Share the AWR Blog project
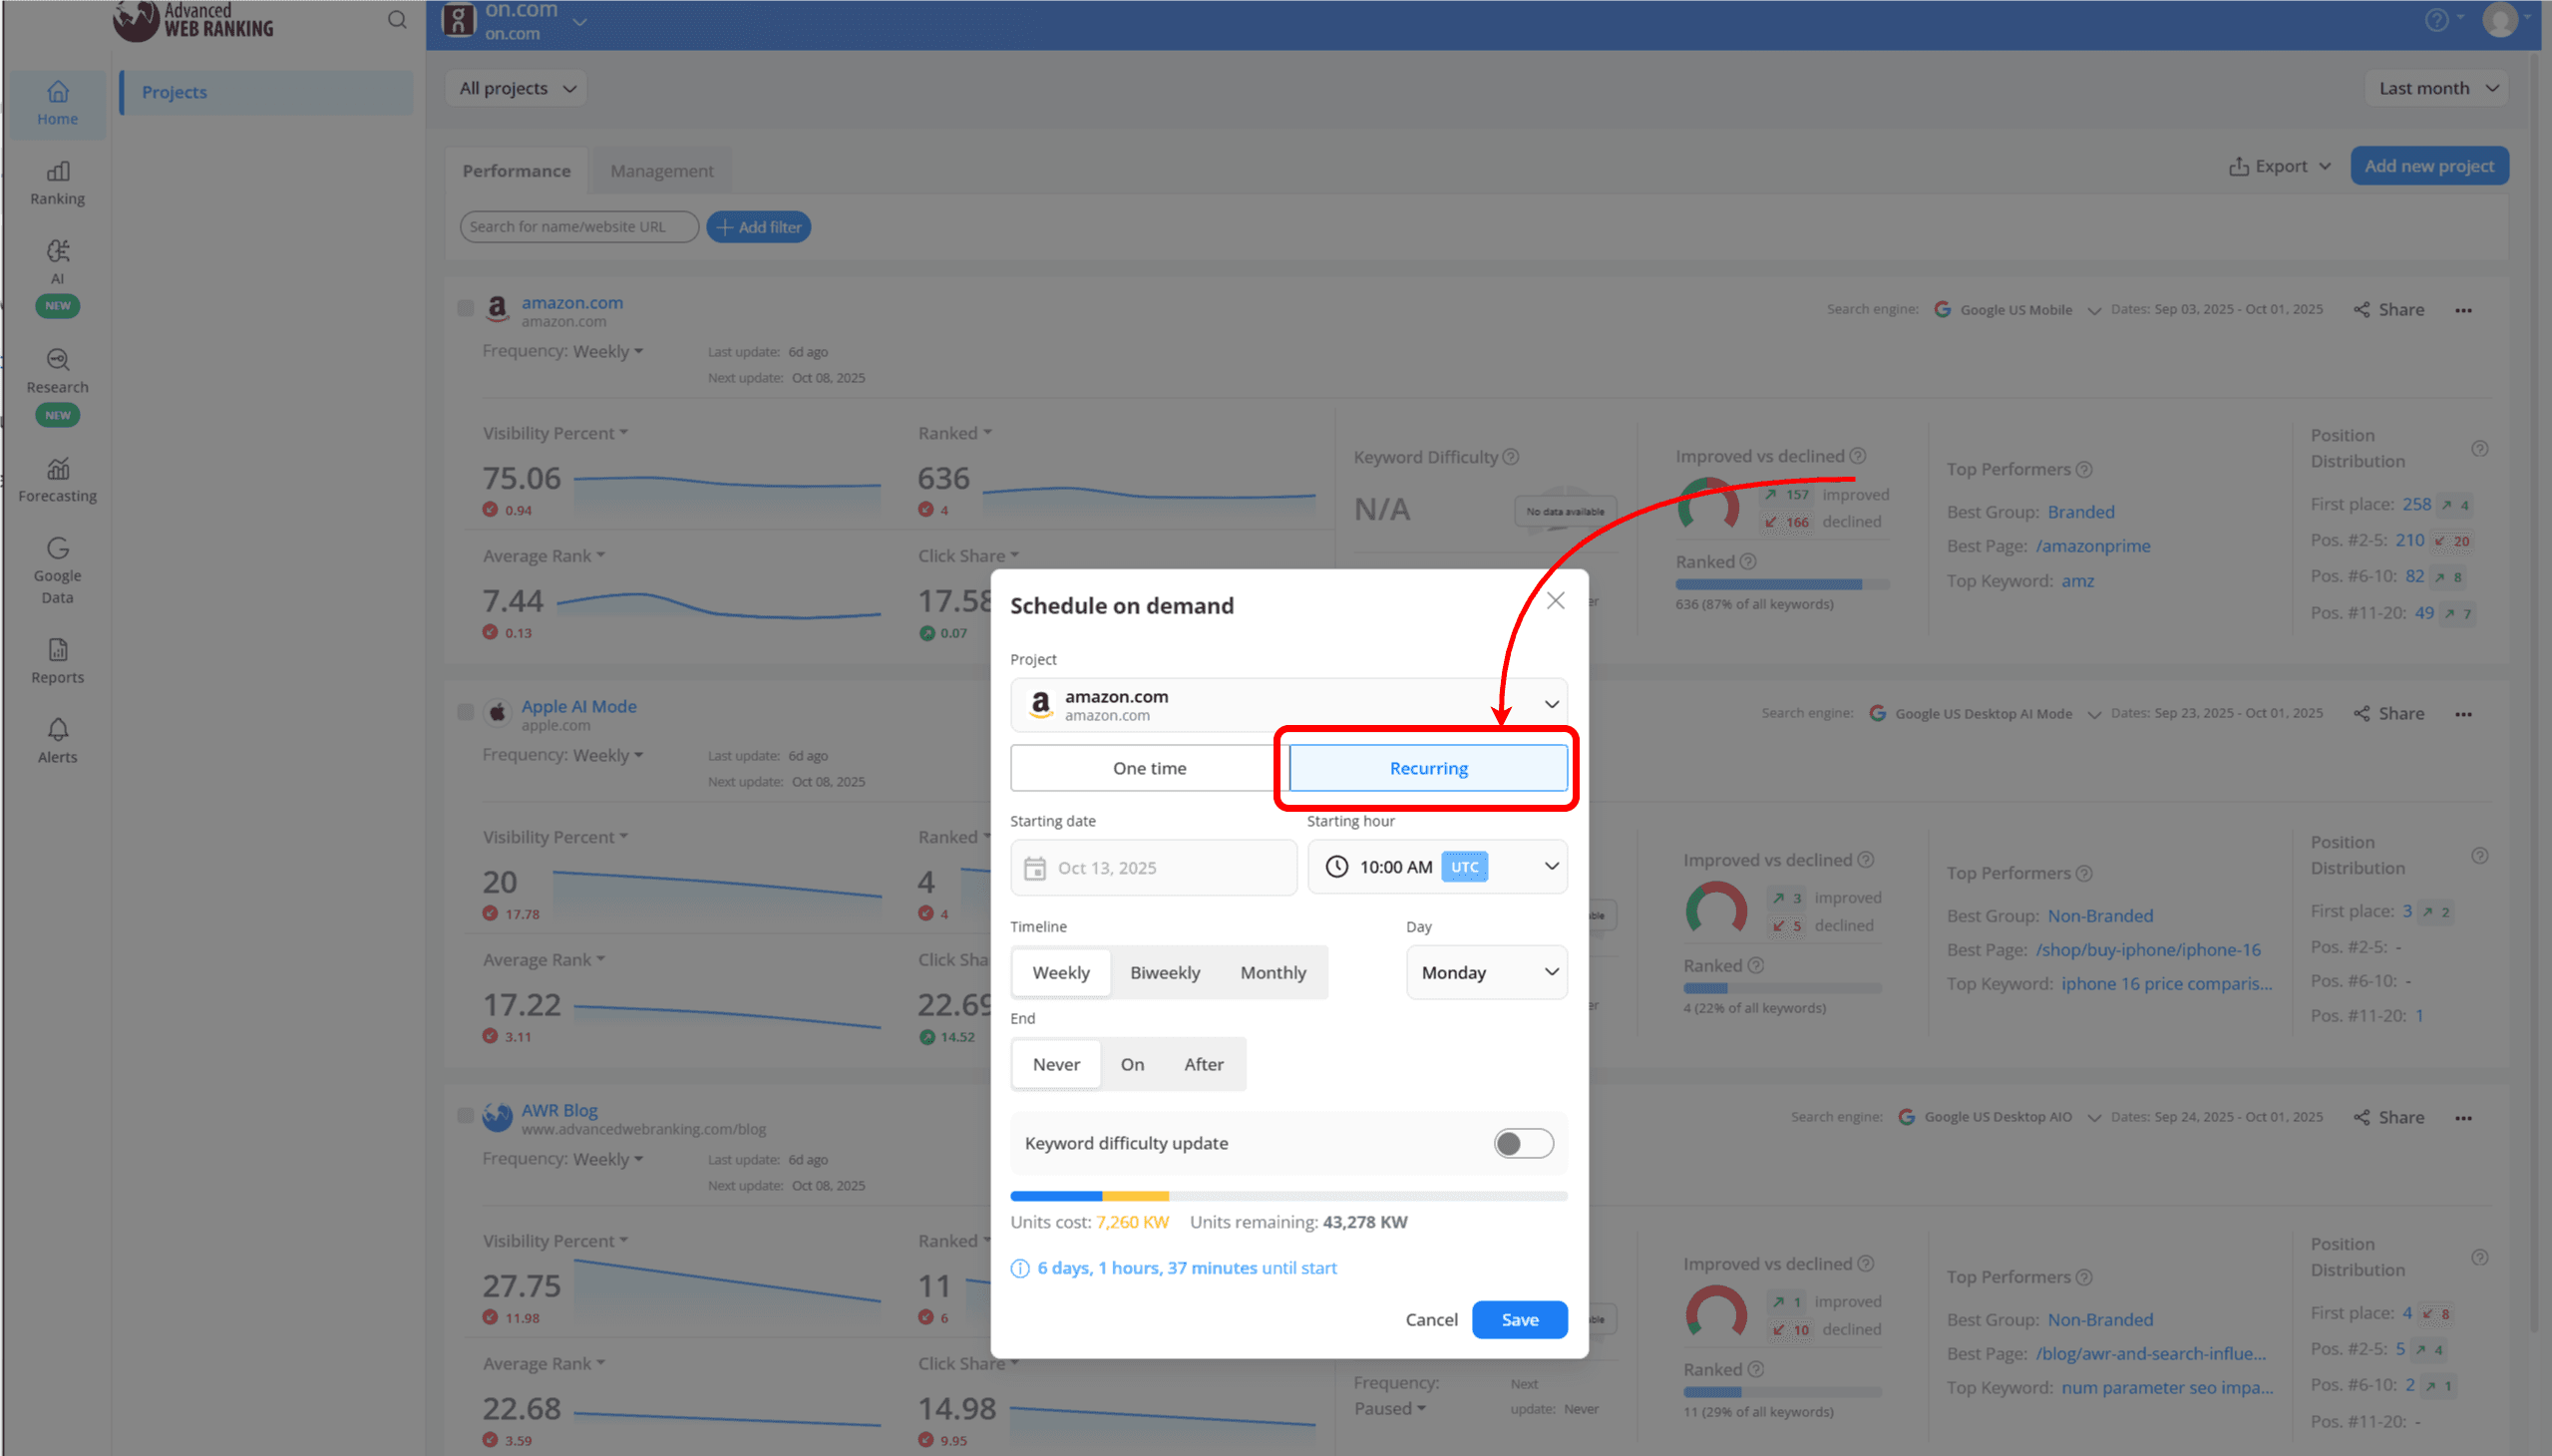 [2388, 1118]
